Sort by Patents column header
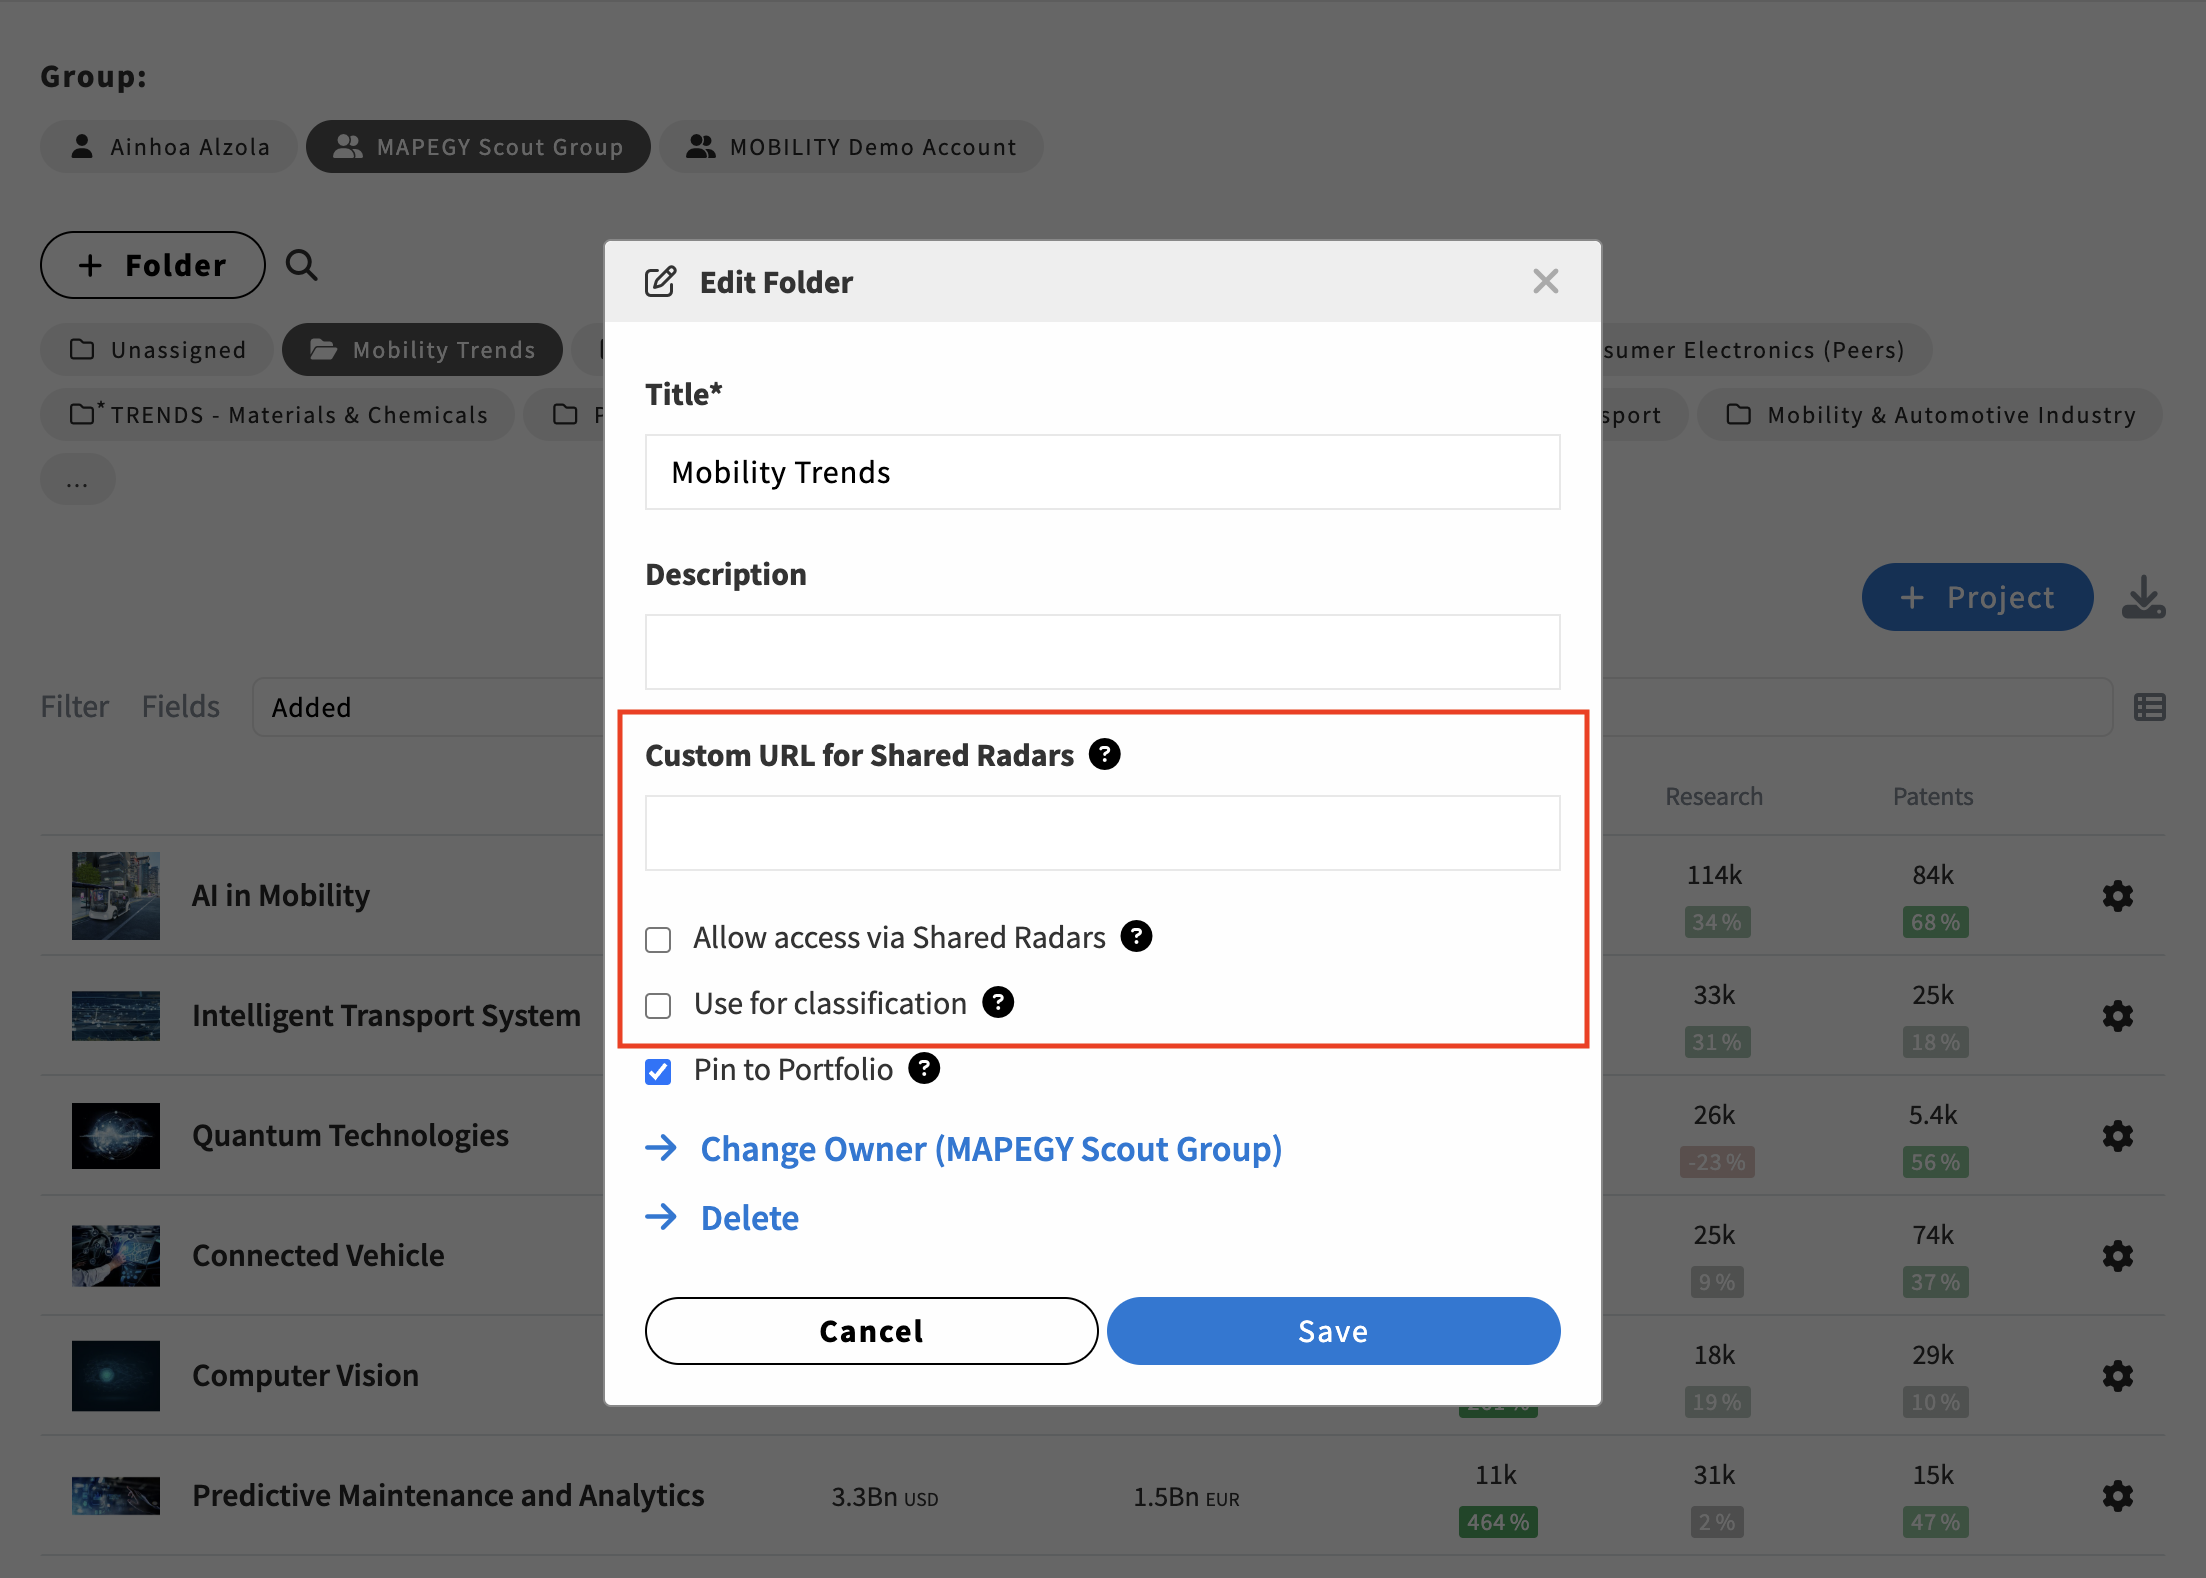This screenshot has width=2206, height=1578. 1933,797
